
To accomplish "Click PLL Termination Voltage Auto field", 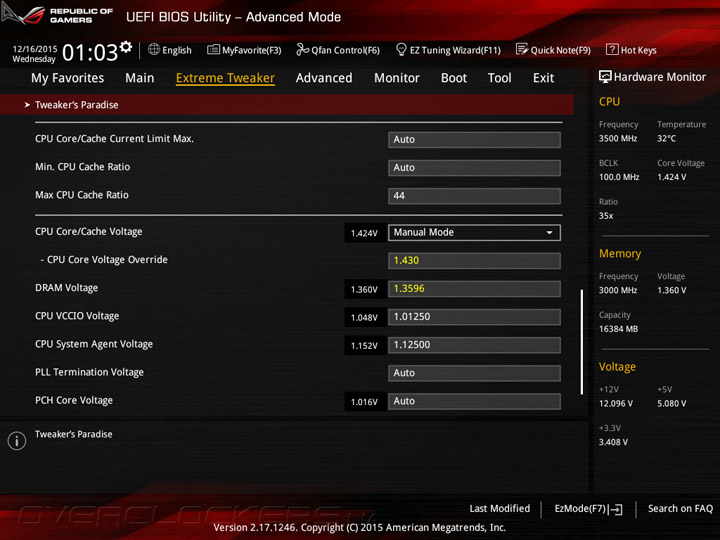I will (474, 373).
